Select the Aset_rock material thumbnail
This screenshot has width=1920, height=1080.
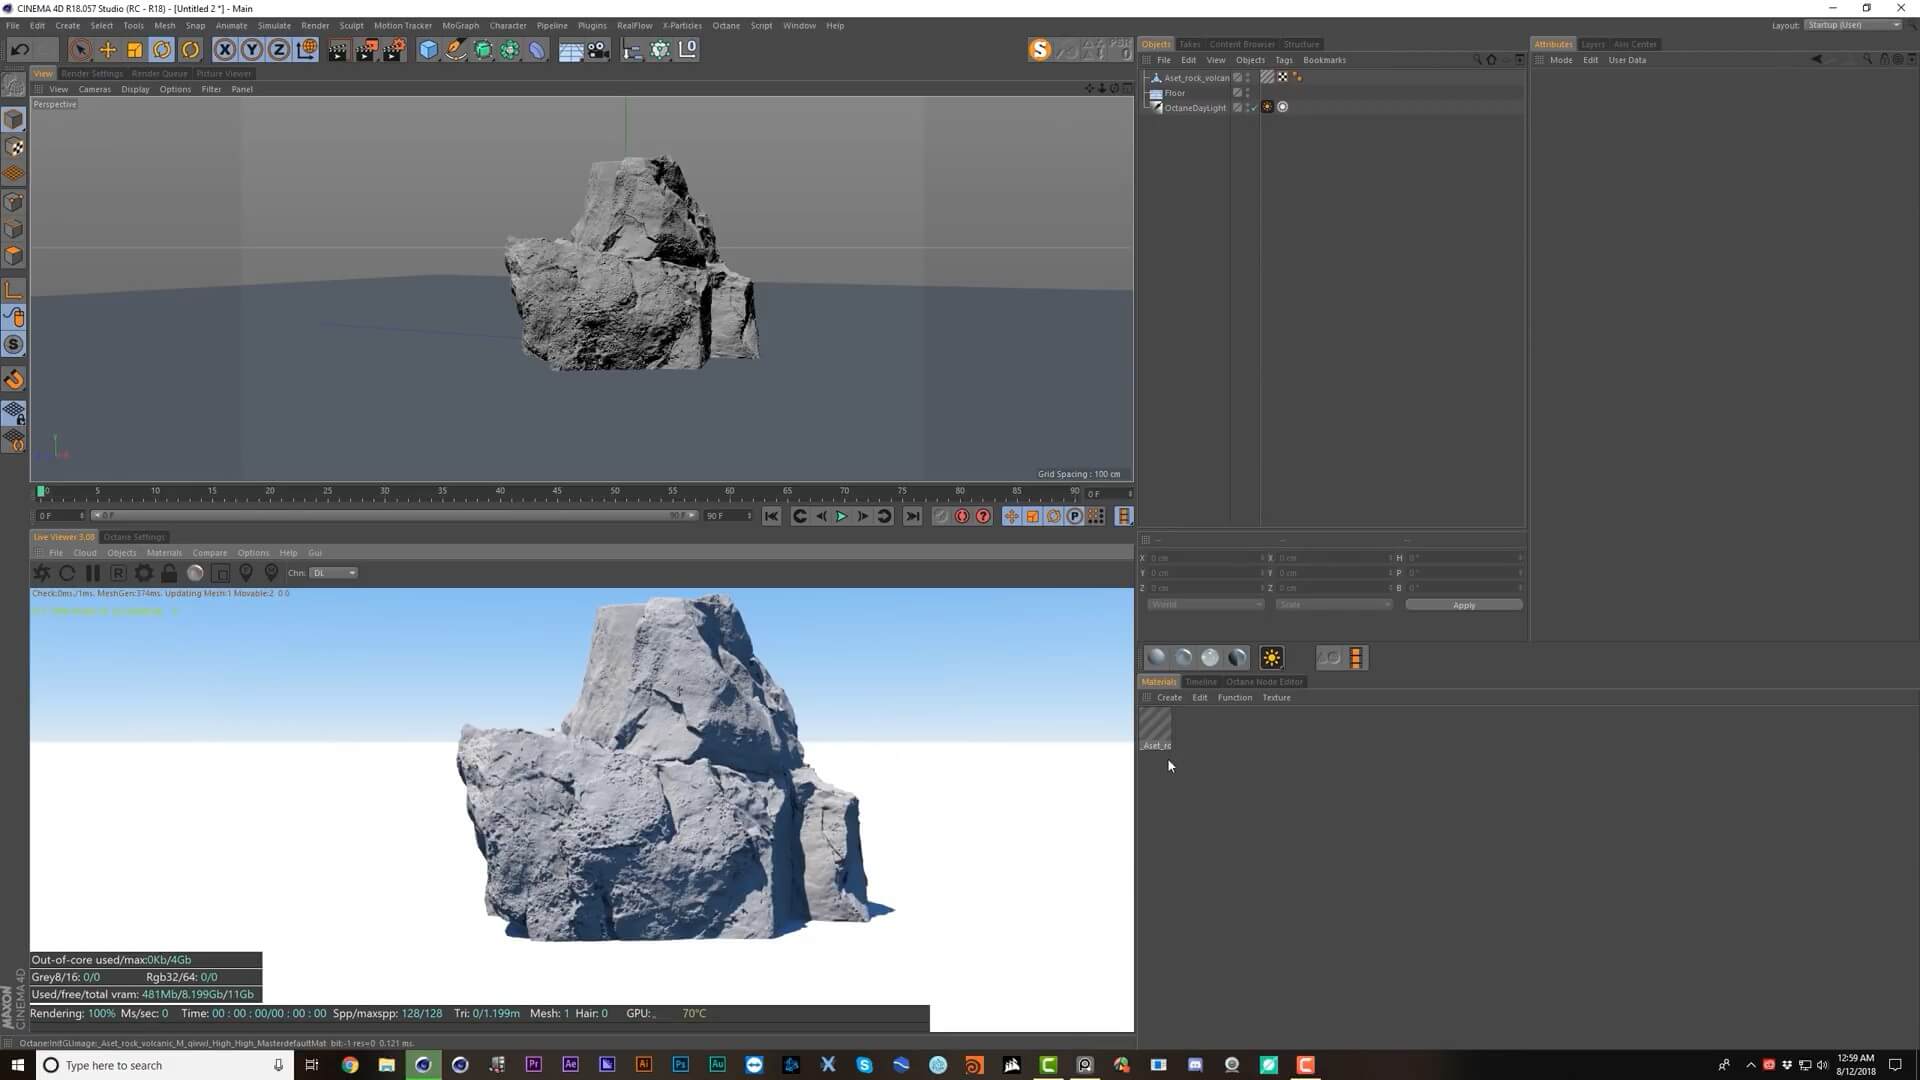coord(1156,727)
